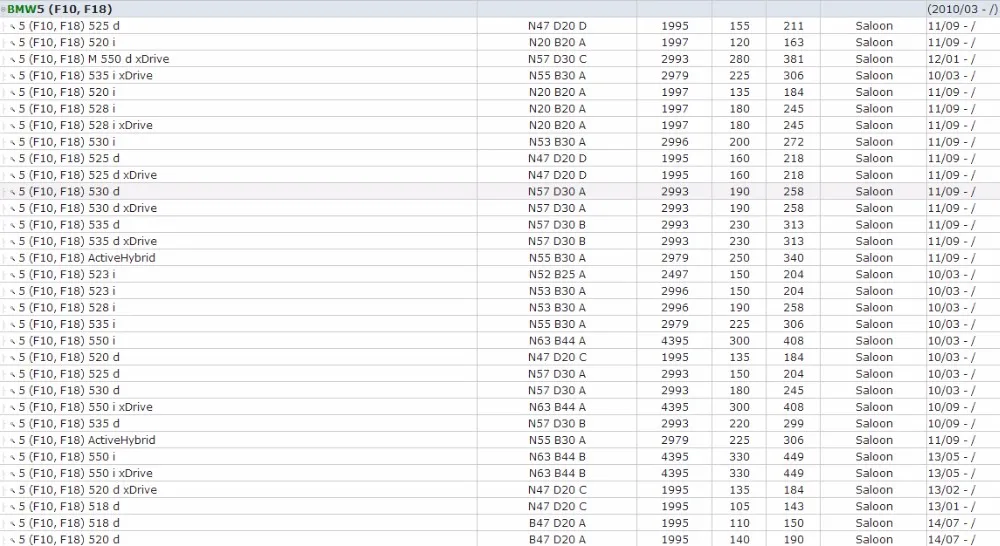Click kW value 200
1000x546 pixels.
(740, 142)
